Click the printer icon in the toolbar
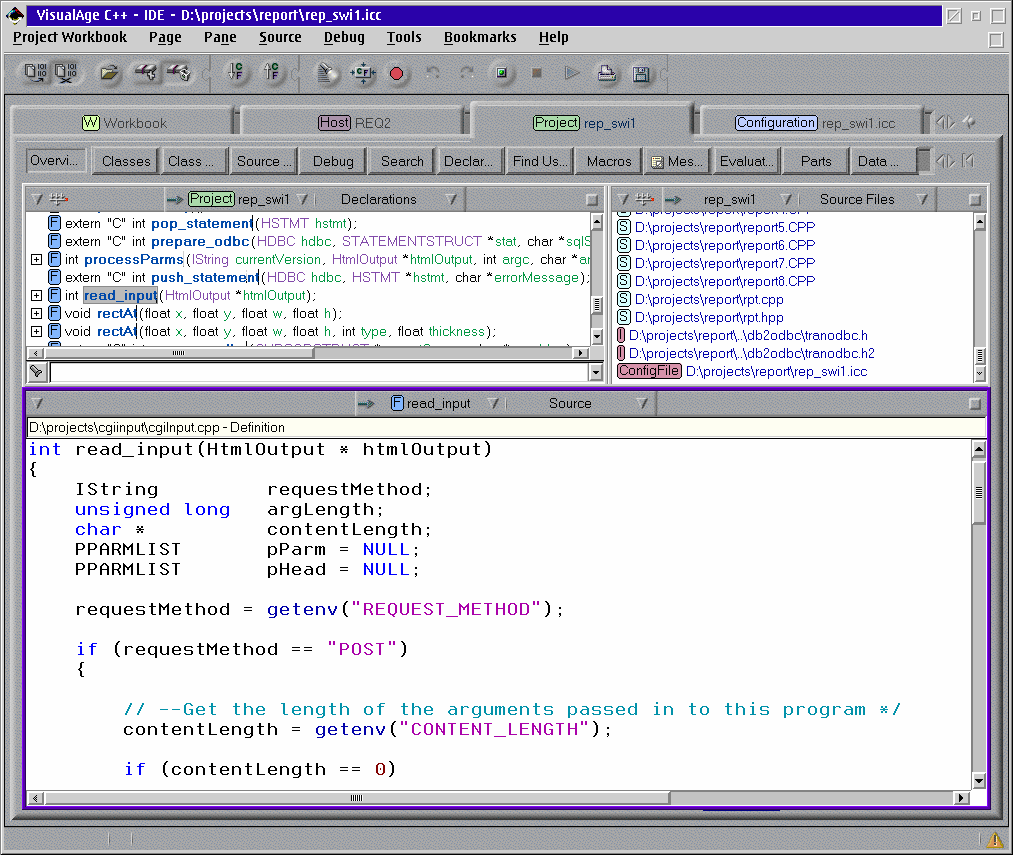 pos(606,73)
